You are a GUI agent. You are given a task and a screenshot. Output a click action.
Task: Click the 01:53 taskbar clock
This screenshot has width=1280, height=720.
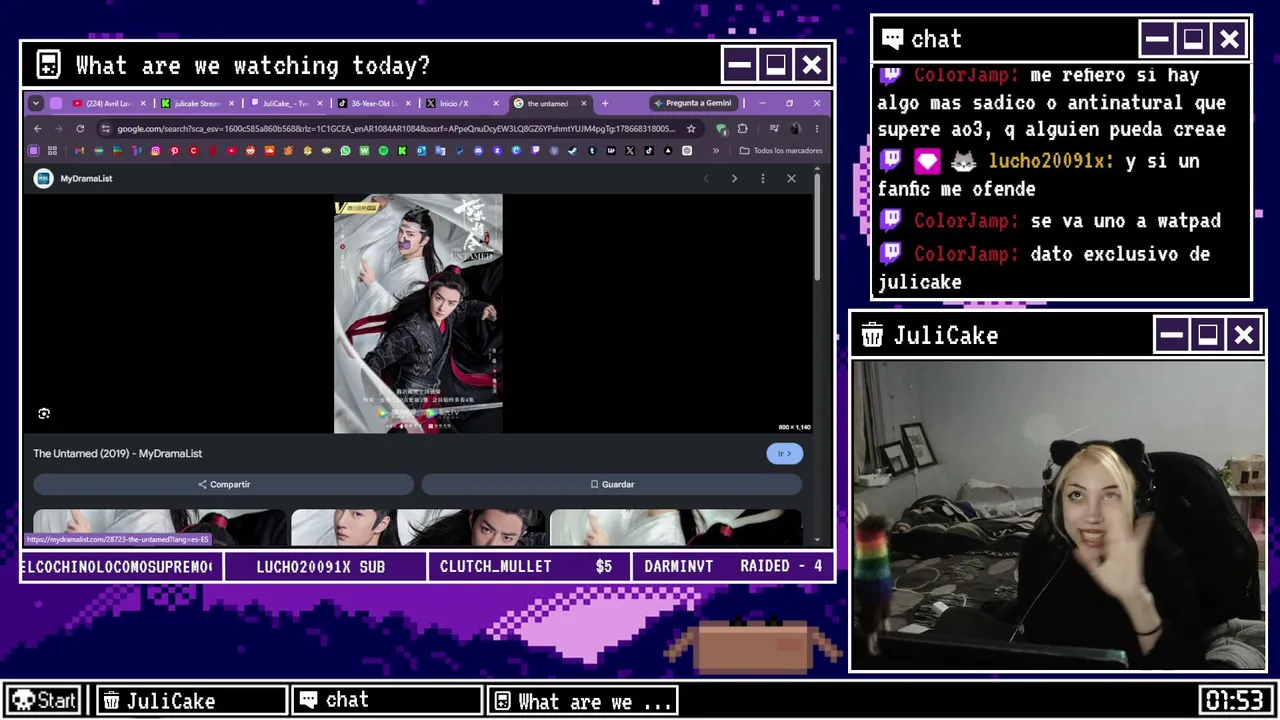[1234, 701]
